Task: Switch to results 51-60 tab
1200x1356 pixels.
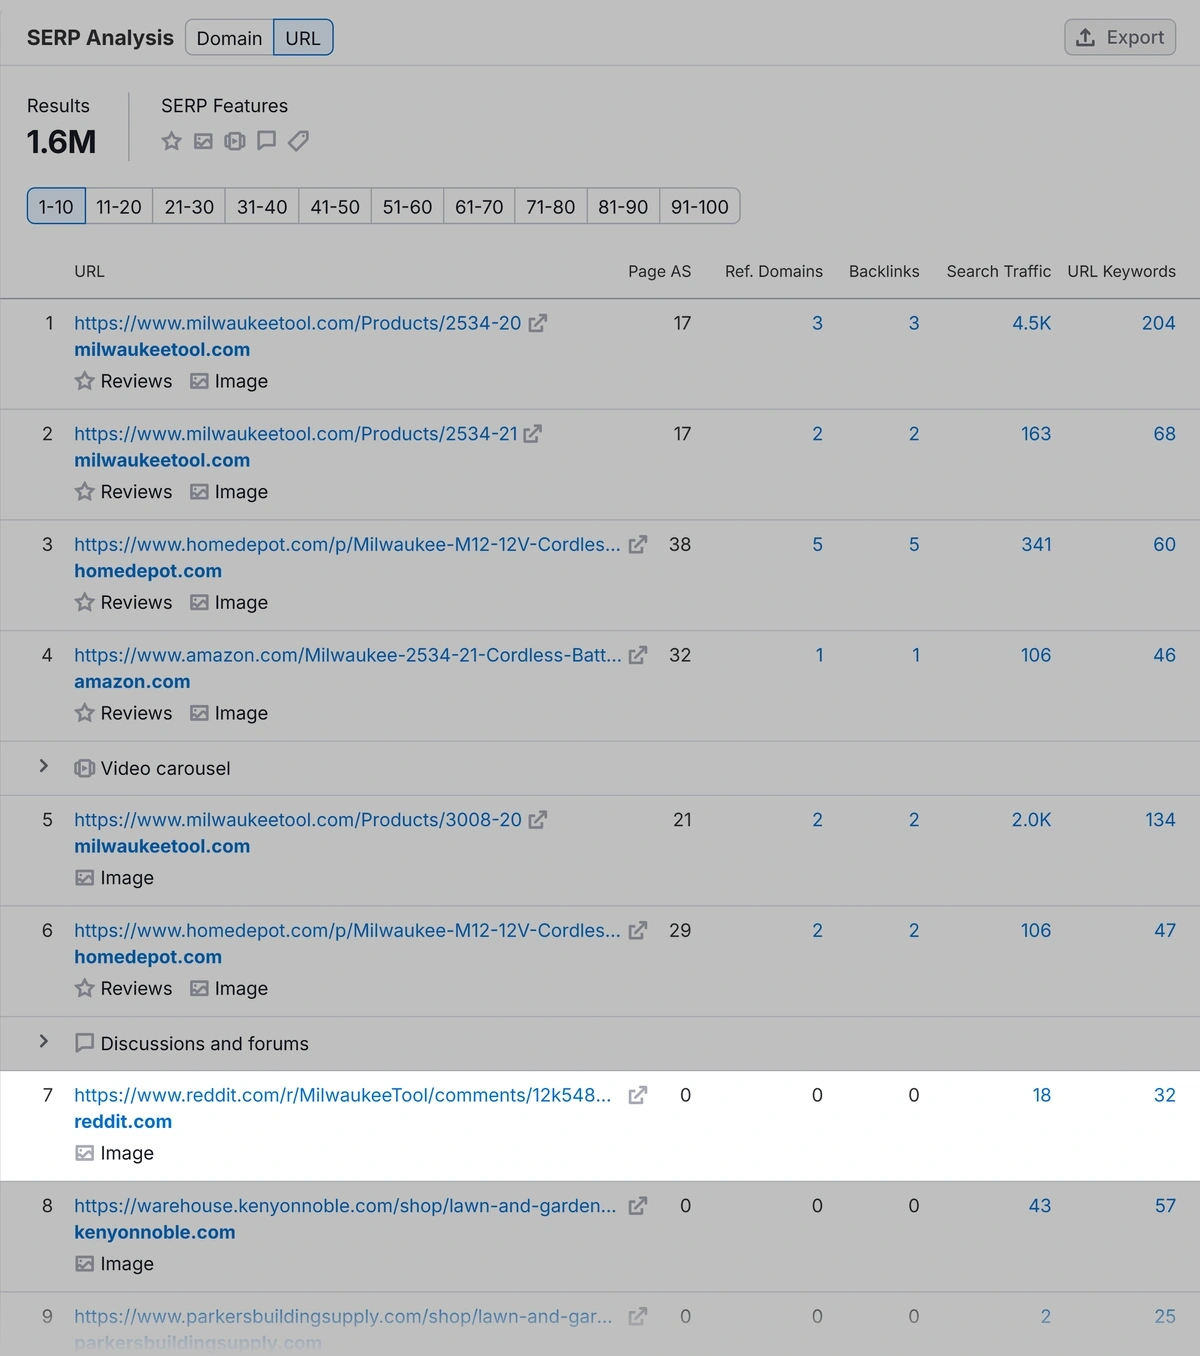Action: (x=407, y=206)
